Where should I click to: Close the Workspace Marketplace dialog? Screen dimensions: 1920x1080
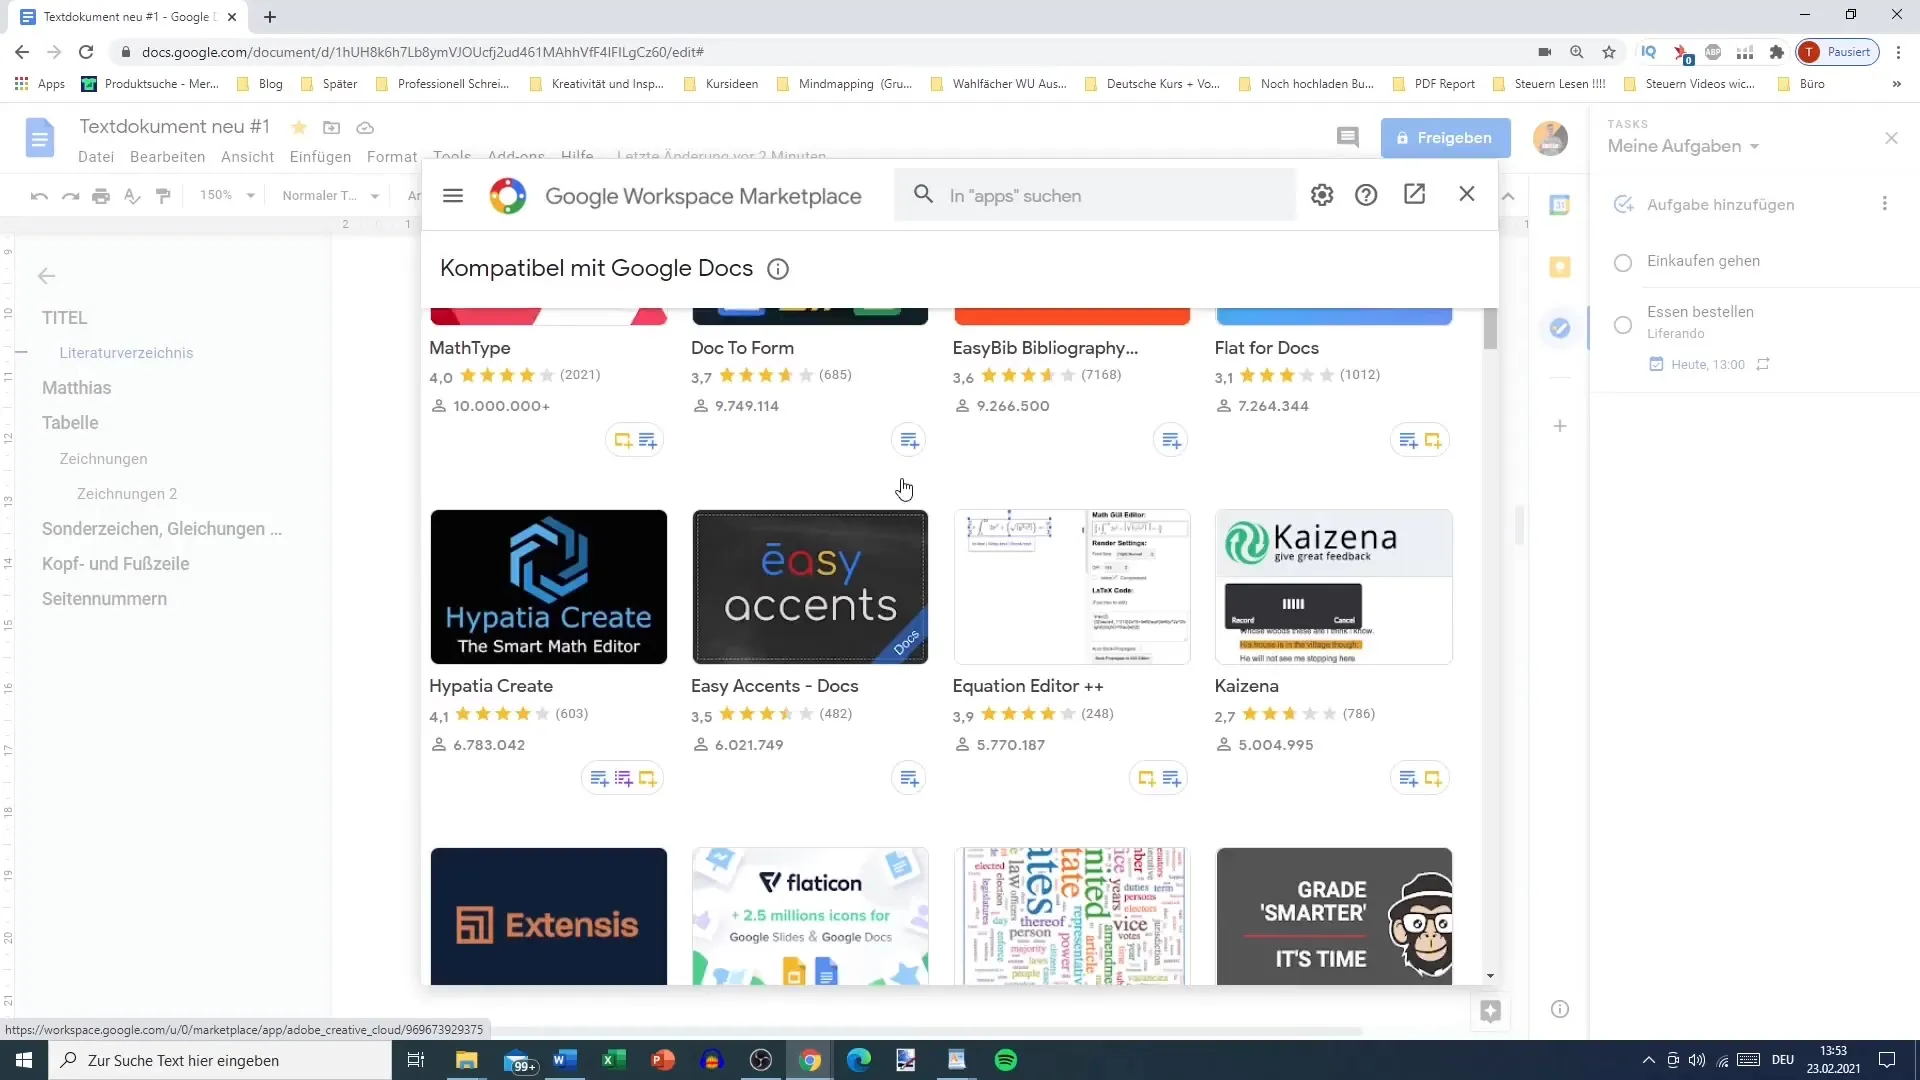[x=1467, y=194]
